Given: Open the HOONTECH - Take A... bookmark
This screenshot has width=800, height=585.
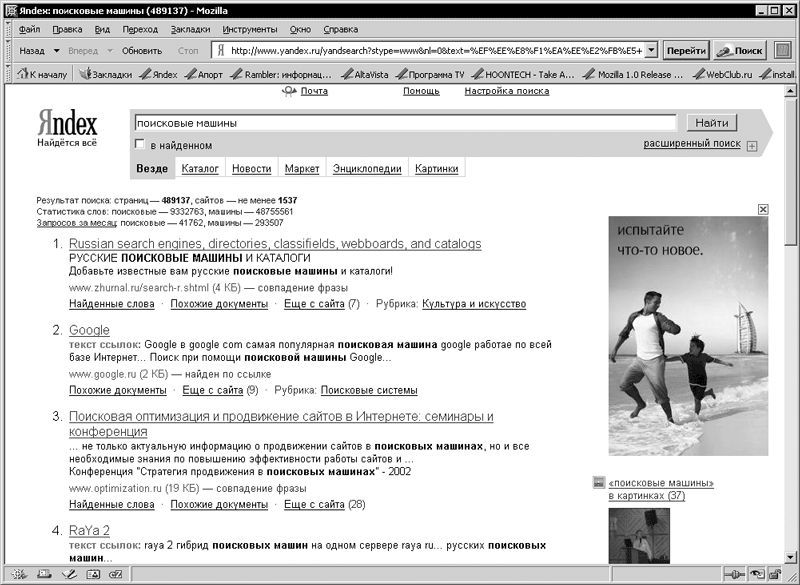Looking at the screenshot, I should pos(523,74).
